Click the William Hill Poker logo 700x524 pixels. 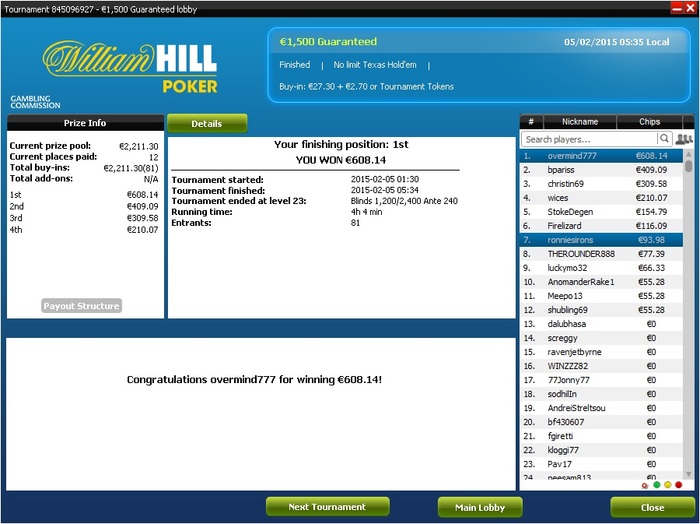coord(130,67)
